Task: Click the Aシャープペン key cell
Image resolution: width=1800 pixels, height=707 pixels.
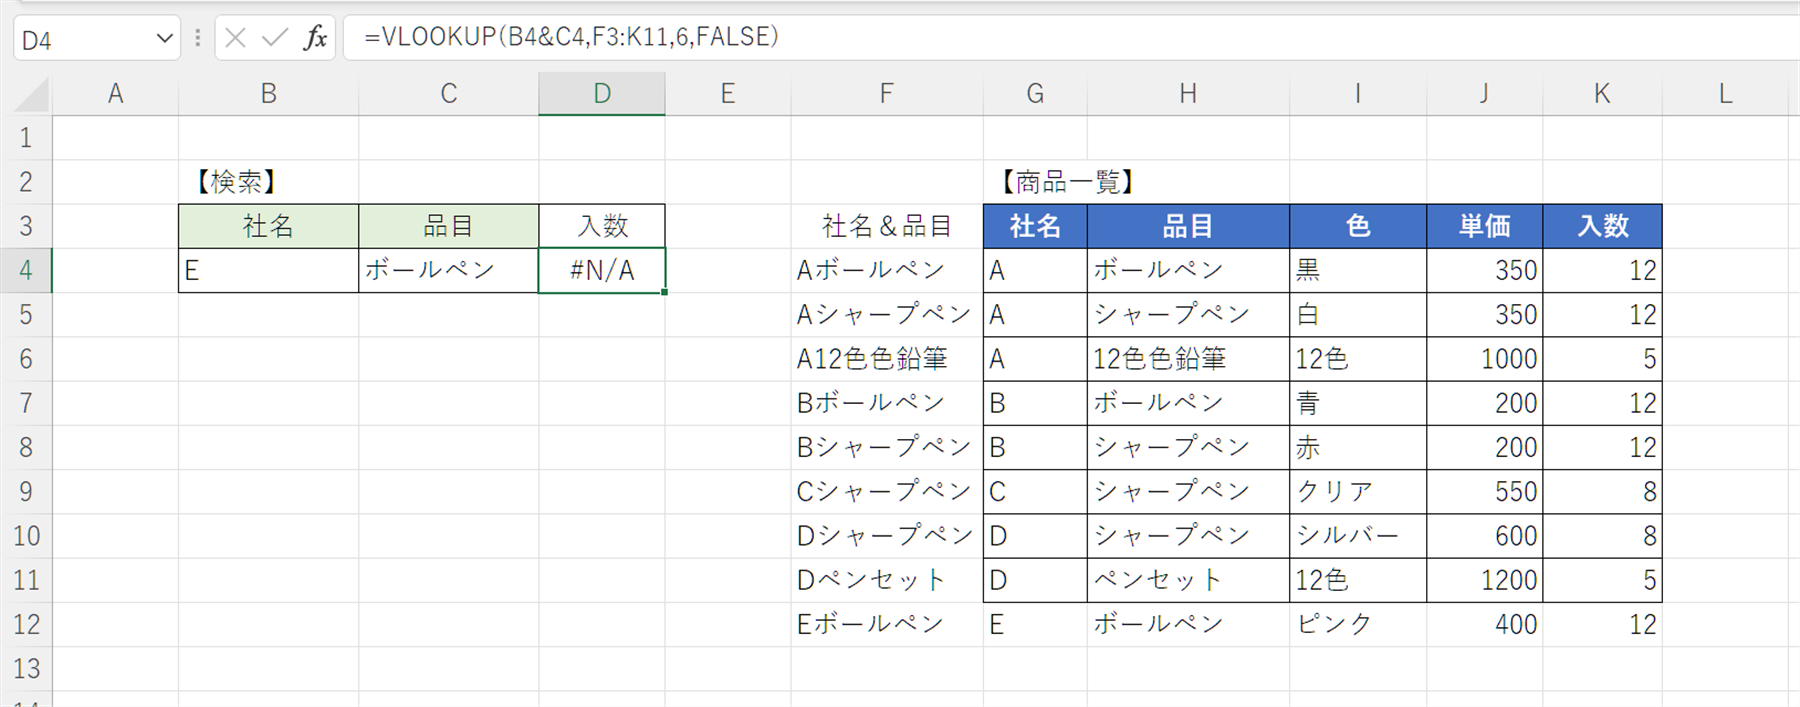Action: pos(887,314)
